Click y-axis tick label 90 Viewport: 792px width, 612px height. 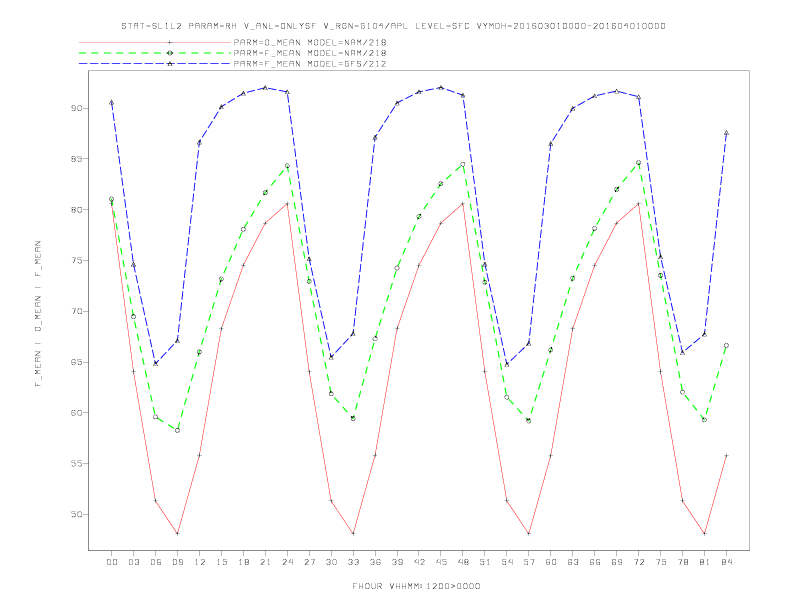(76, 108)
